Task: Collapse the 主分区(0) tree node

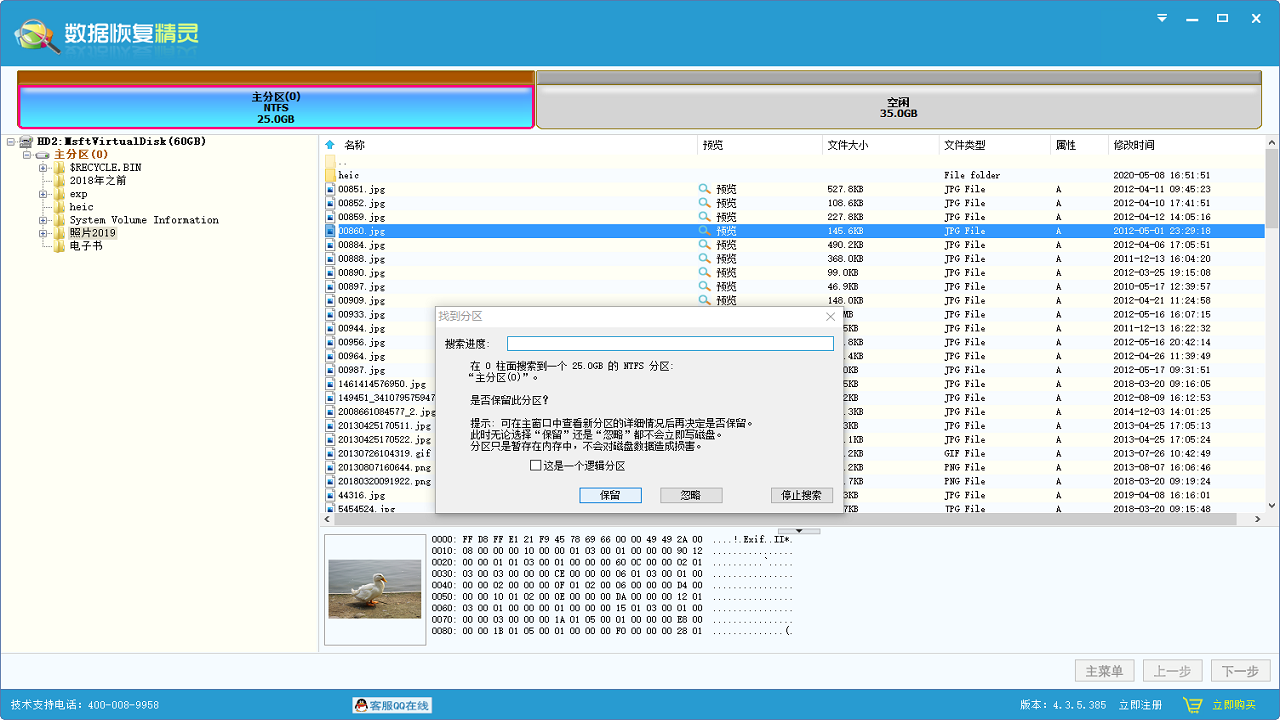Action: click(x=27, y=155)
